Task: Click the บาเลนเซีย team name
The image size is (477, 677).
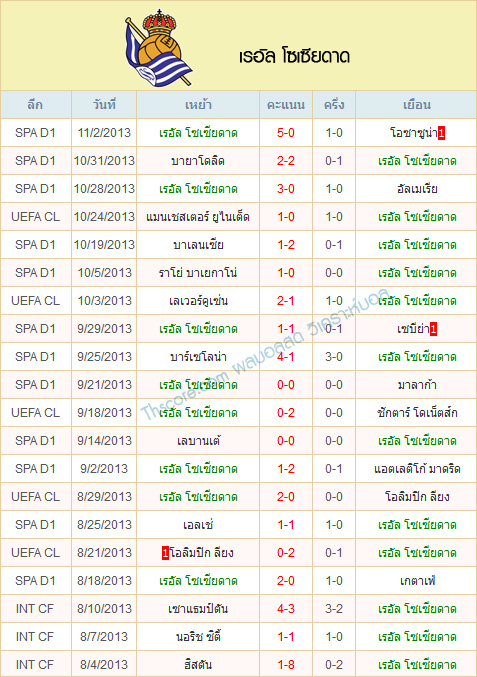Action: (x=198, y=245)
